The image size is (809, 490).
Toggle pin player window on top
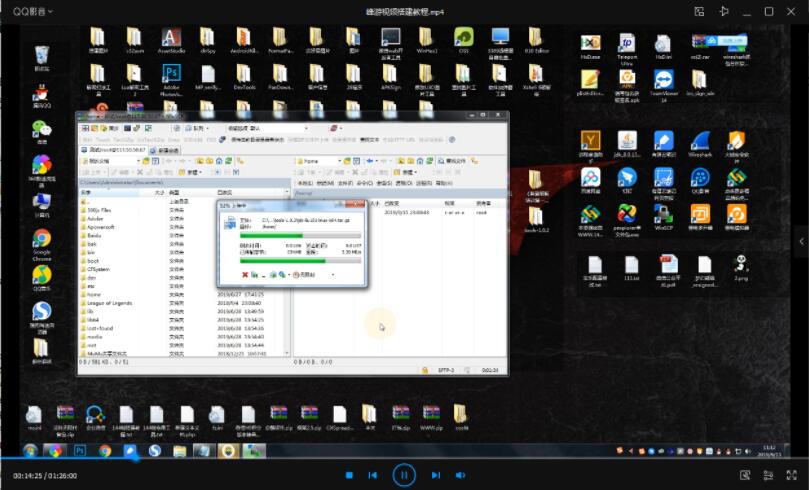tap(724, 11)
